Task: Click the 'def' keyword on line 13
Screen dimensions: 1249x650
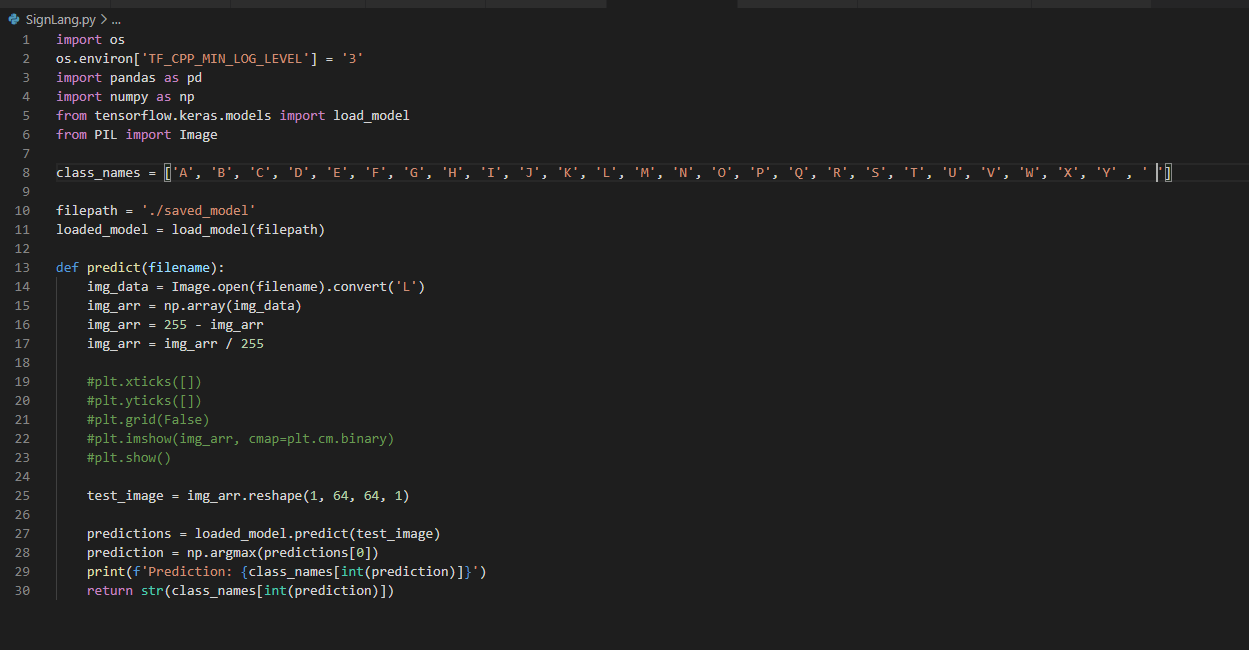Action: [67, 268]
